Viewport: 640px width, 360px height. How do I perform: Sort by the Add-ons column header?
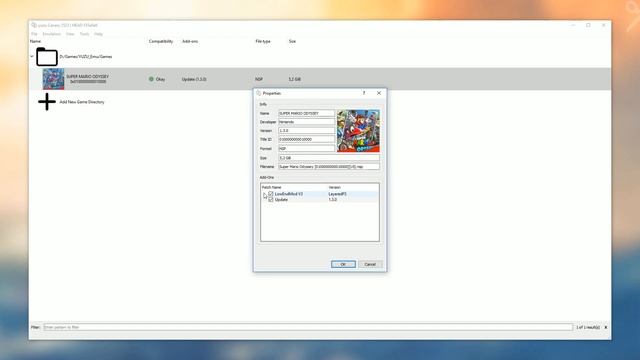pyautogui.click(x=190, y=41)
